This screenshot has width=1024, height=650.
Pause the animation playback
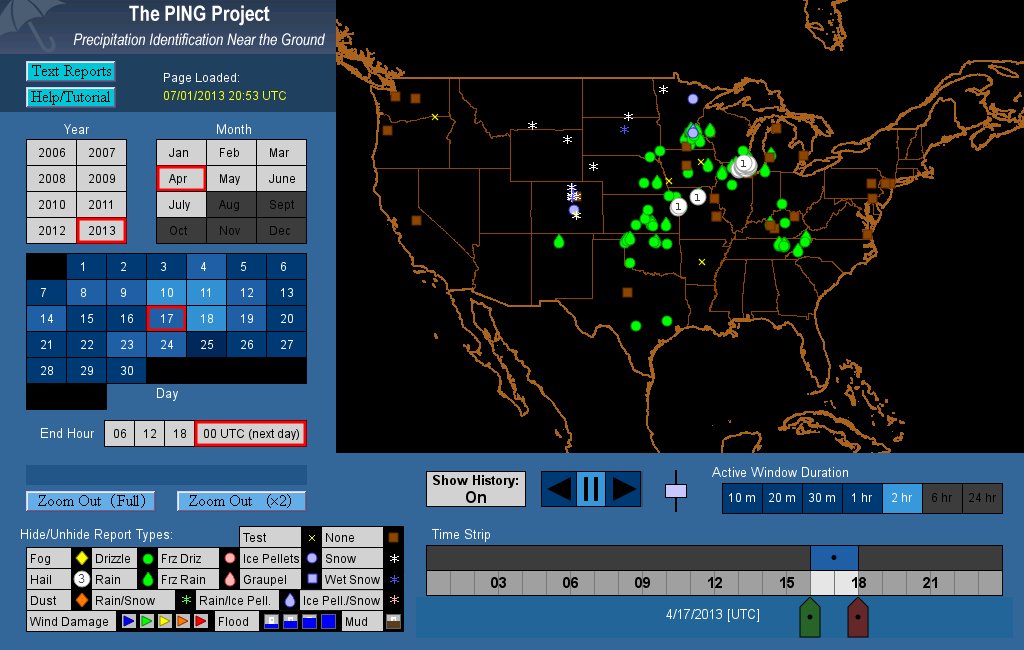(590, 489)
